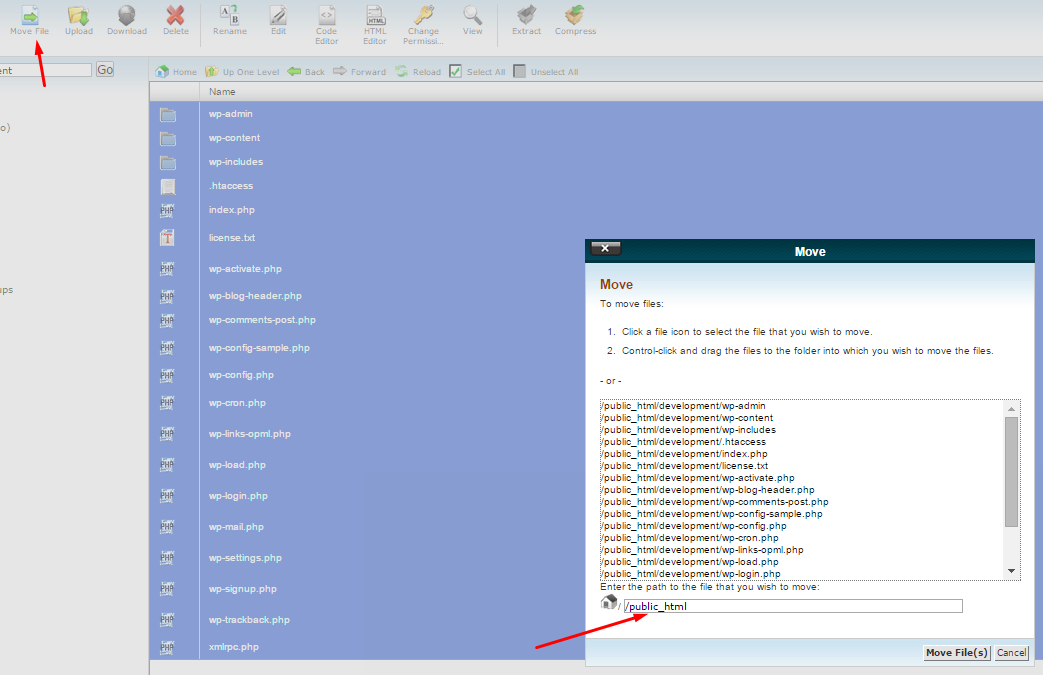The height and width of the screenshot is (675, 1043).
Task: Click Select All checkbox button
Action: point(477,71)
